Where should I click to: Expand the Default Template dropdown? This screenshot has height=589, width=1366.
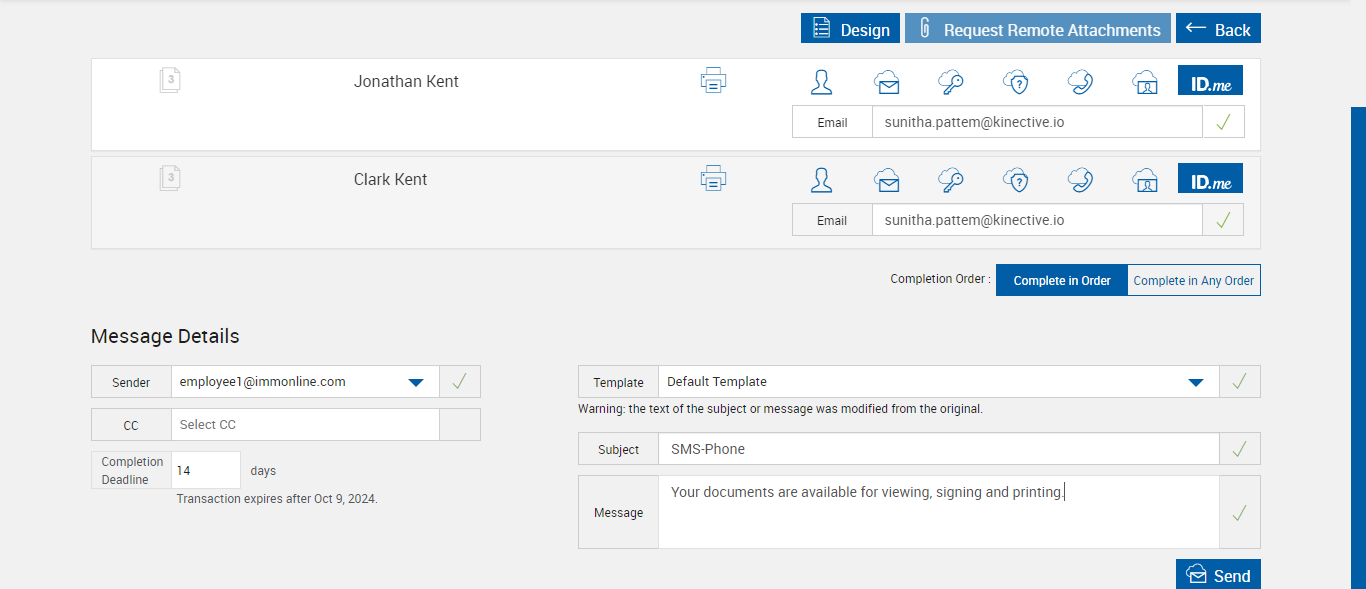click(1195, 382)
